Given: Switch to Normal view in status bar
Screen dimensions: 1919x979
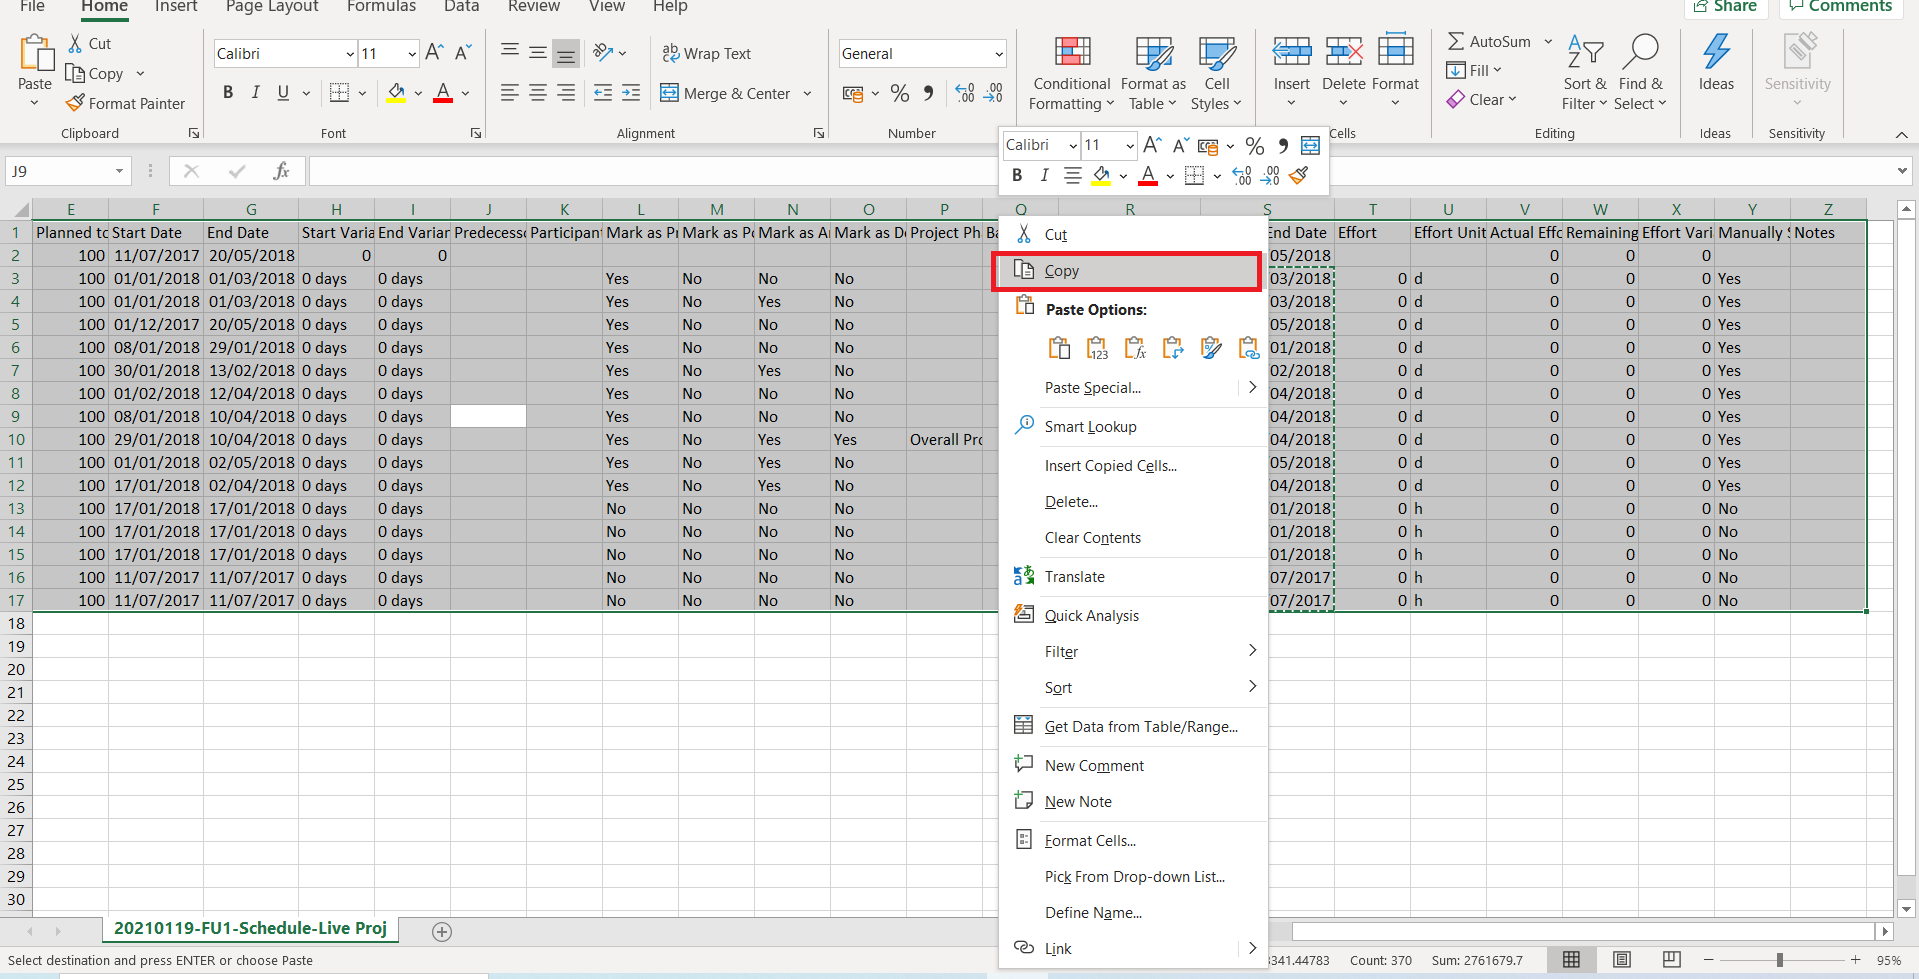Looking at the screenshot, I should 1572,960.
